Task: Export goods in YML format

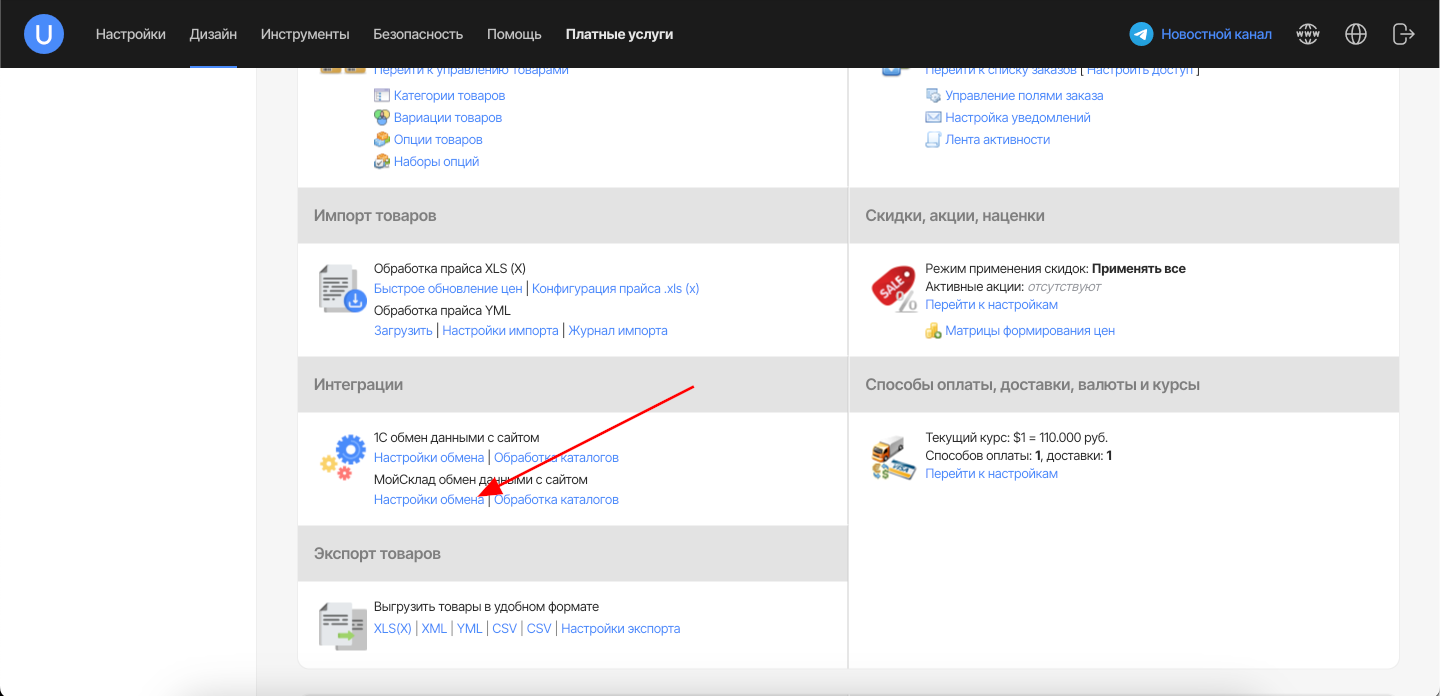Action: 469,629
